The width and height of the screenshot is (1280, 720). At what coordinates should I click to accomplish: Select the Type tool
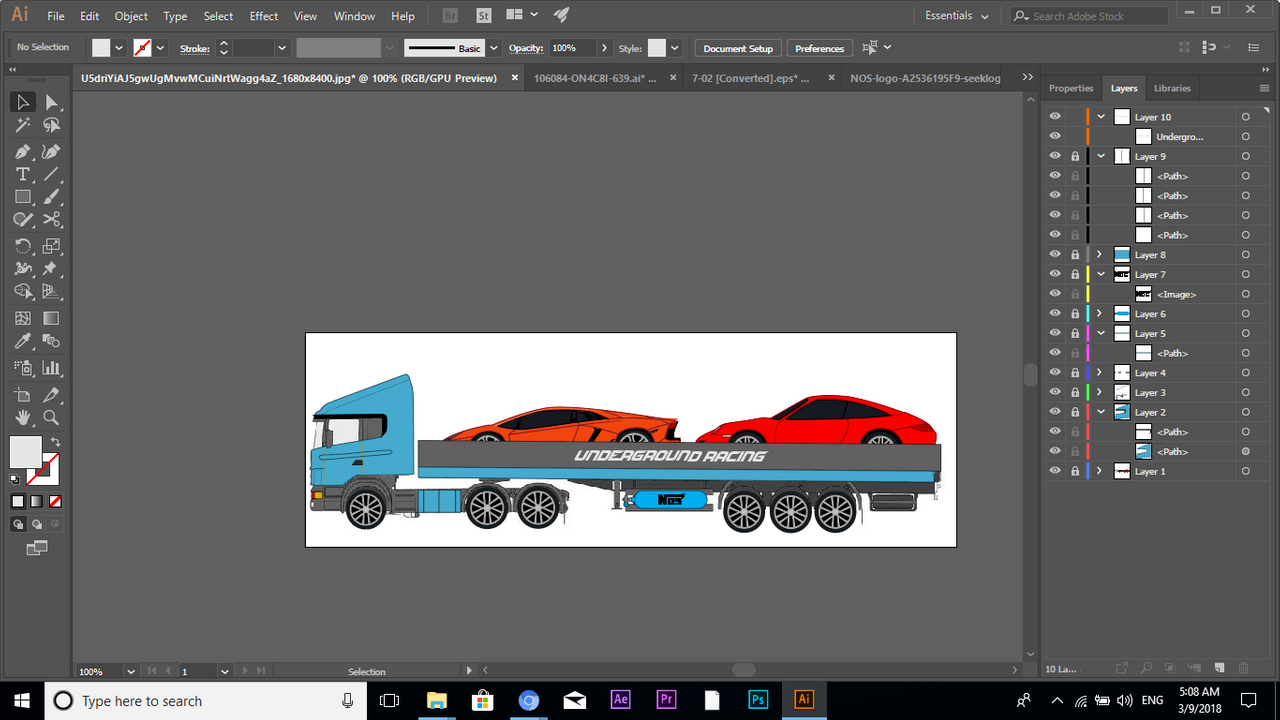(x=23, y=174)
